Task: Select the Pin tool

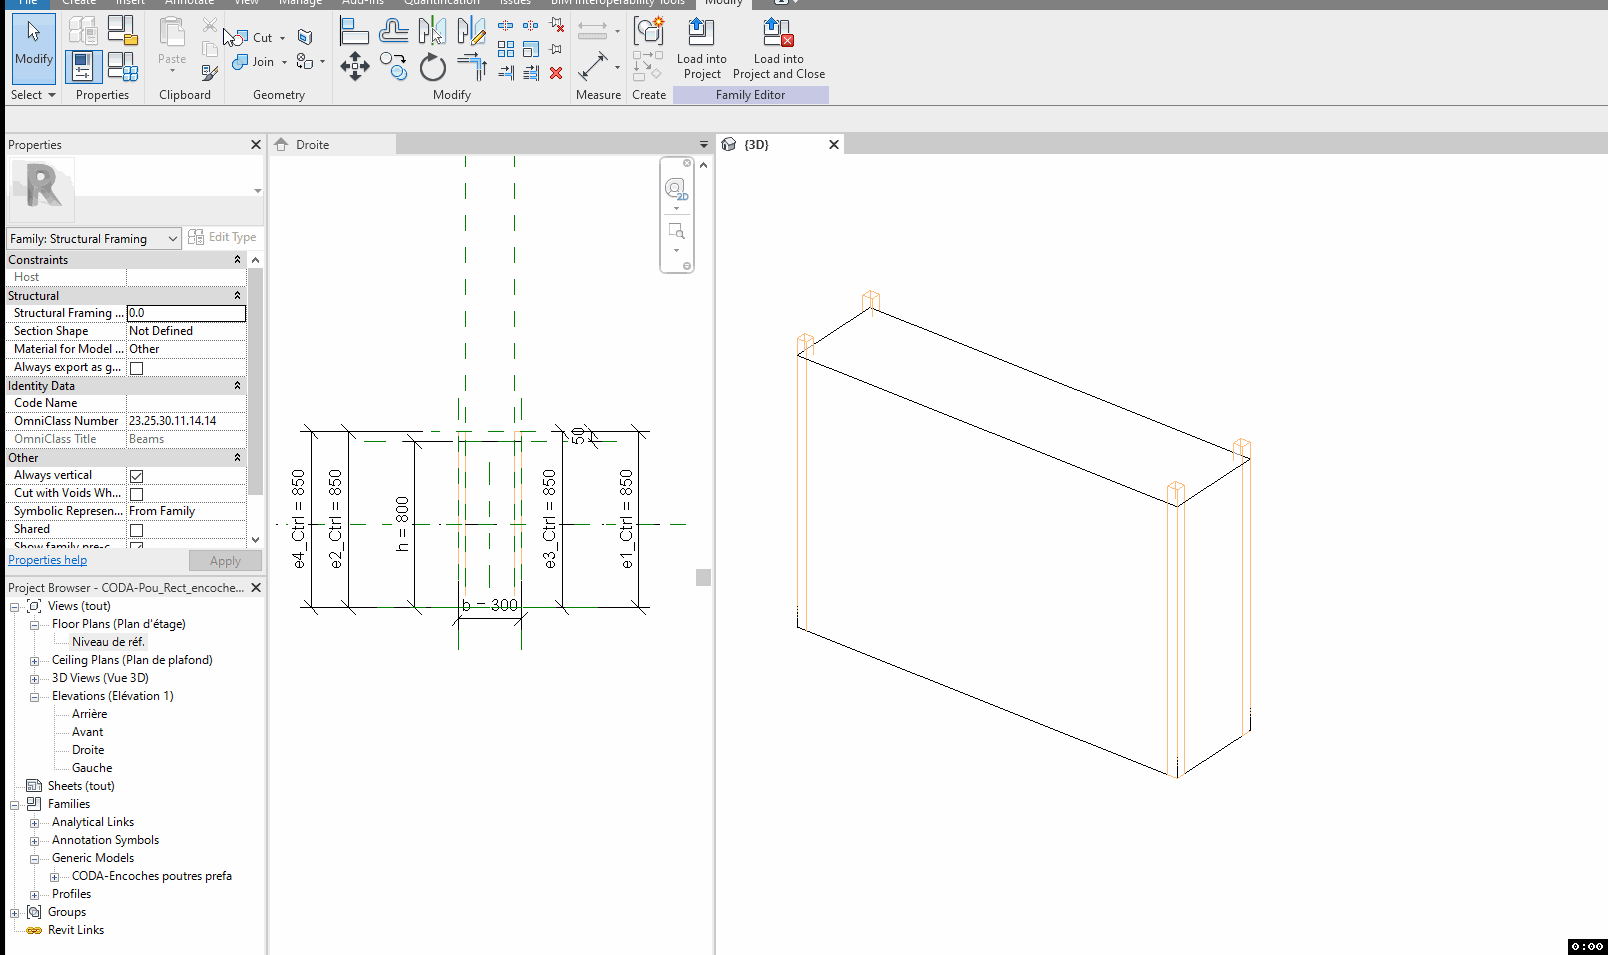Action: [x=555, y=48]
